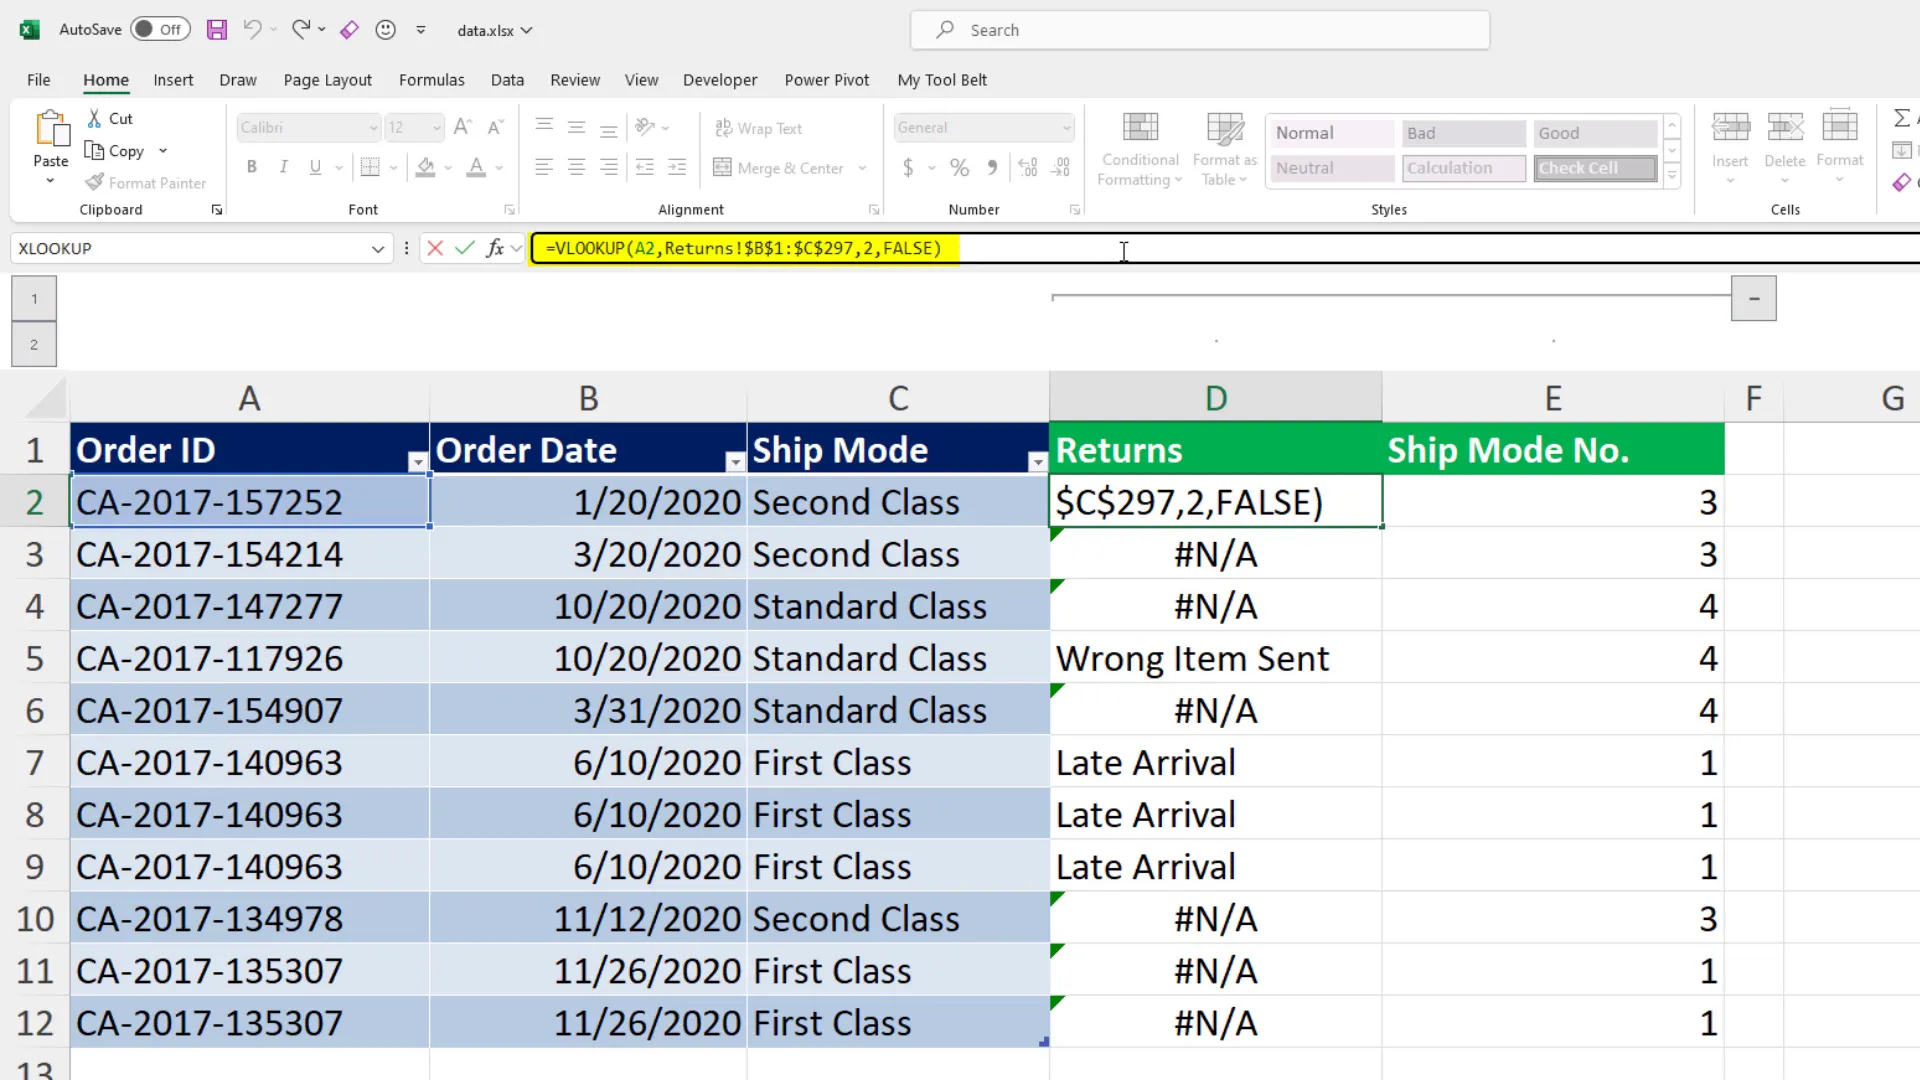Open the Power Pivot tab
Viewport: 1920px width, 1080px height.
pos(826,79)
